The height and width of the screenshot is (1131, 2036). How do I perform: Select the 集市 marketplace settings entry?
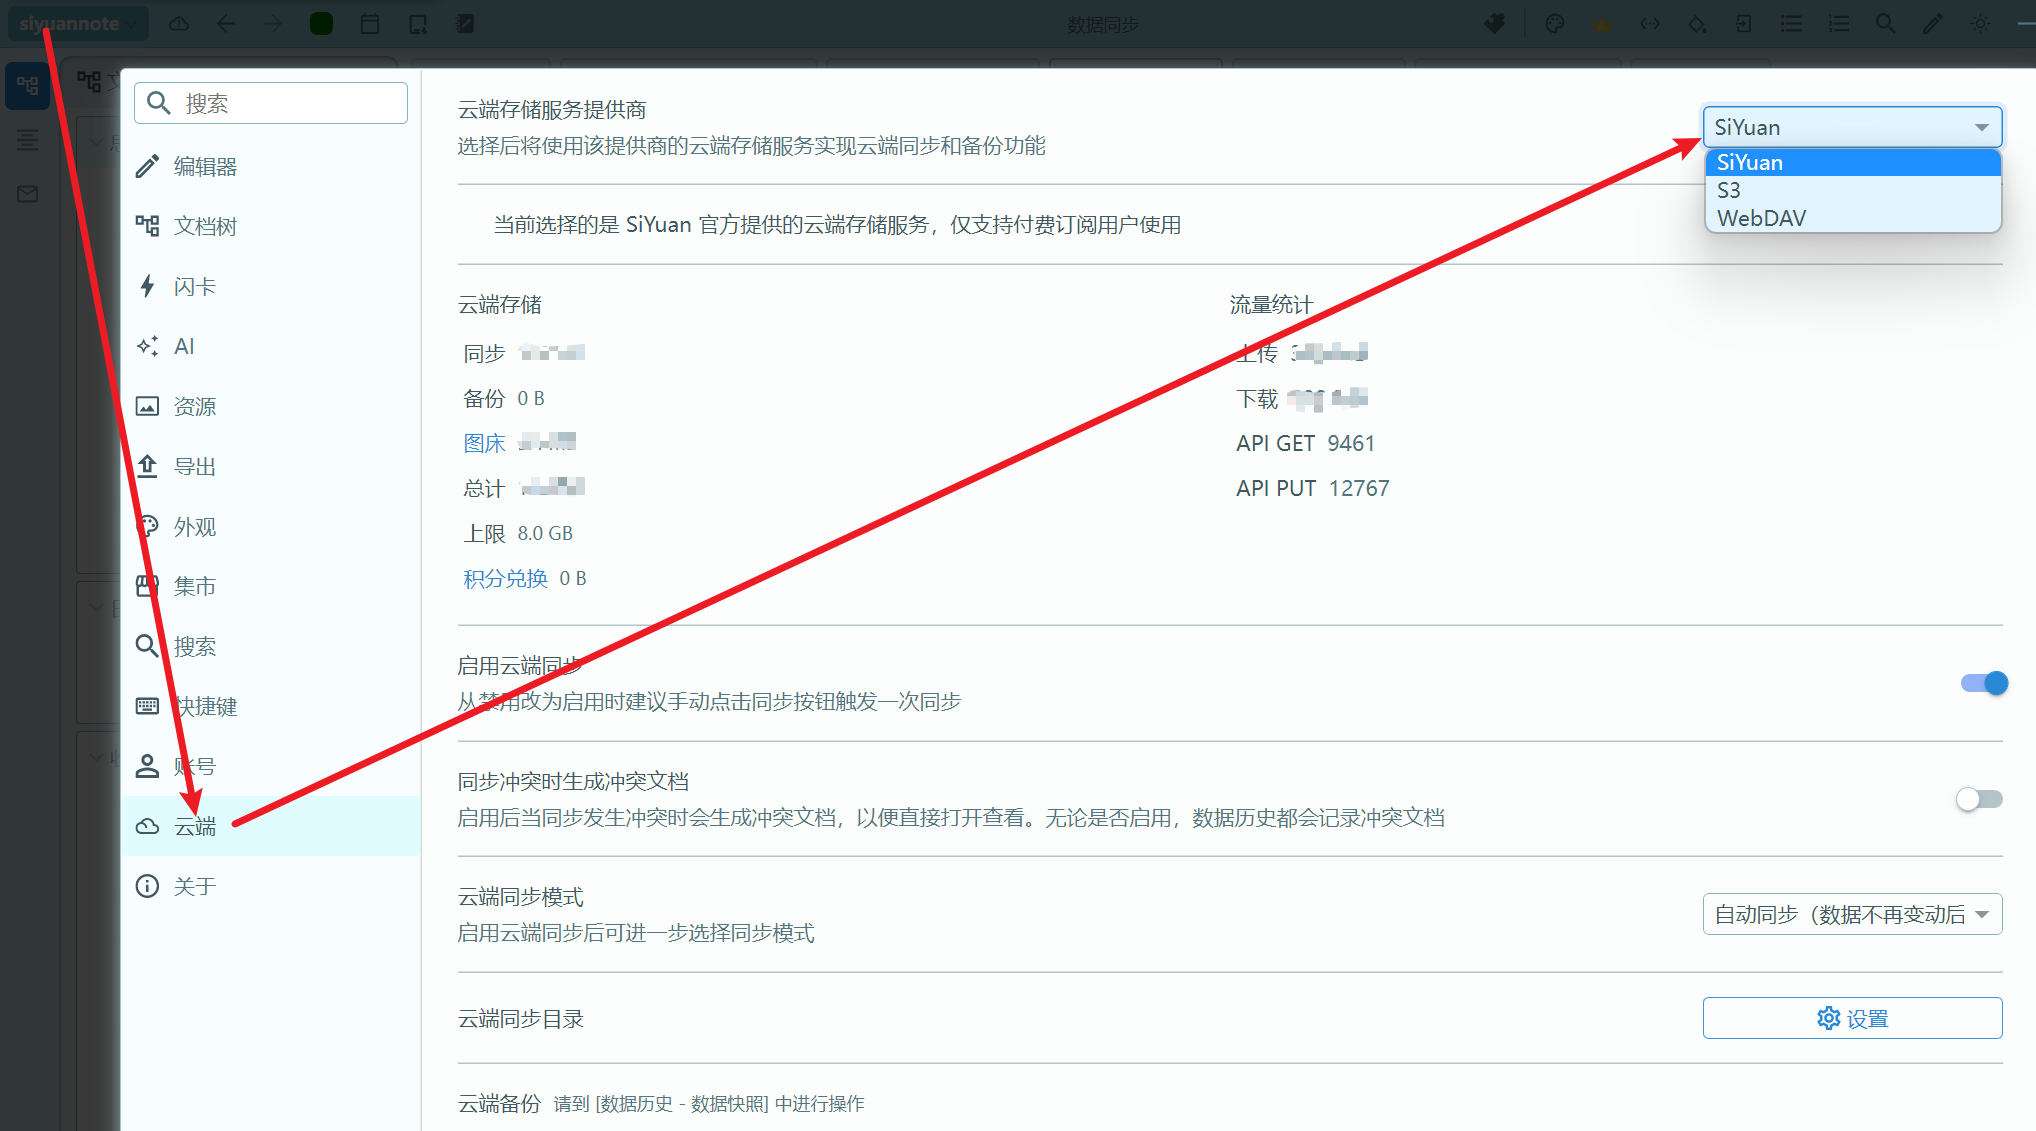pos(193,586)
